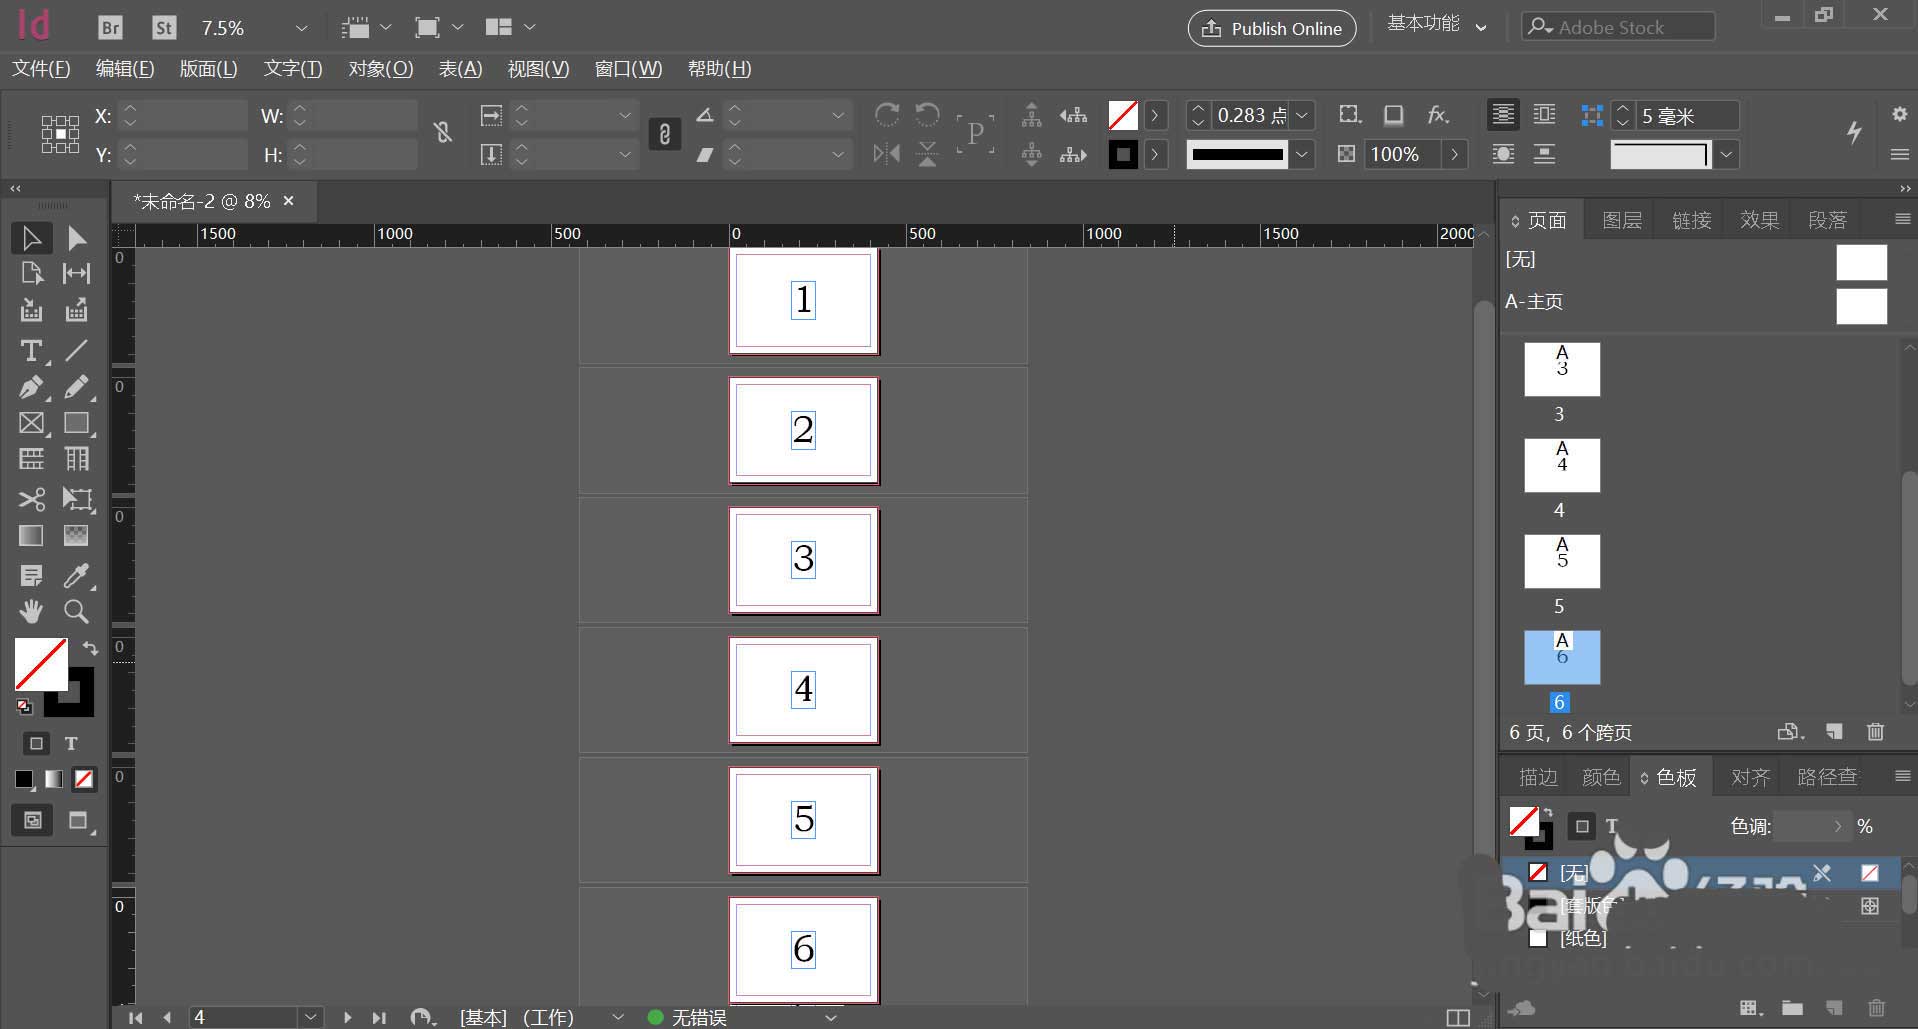The image size is (1918, 1029).
Task: Close the 未命名-2 document tab
Action: [x=289, y=201]
